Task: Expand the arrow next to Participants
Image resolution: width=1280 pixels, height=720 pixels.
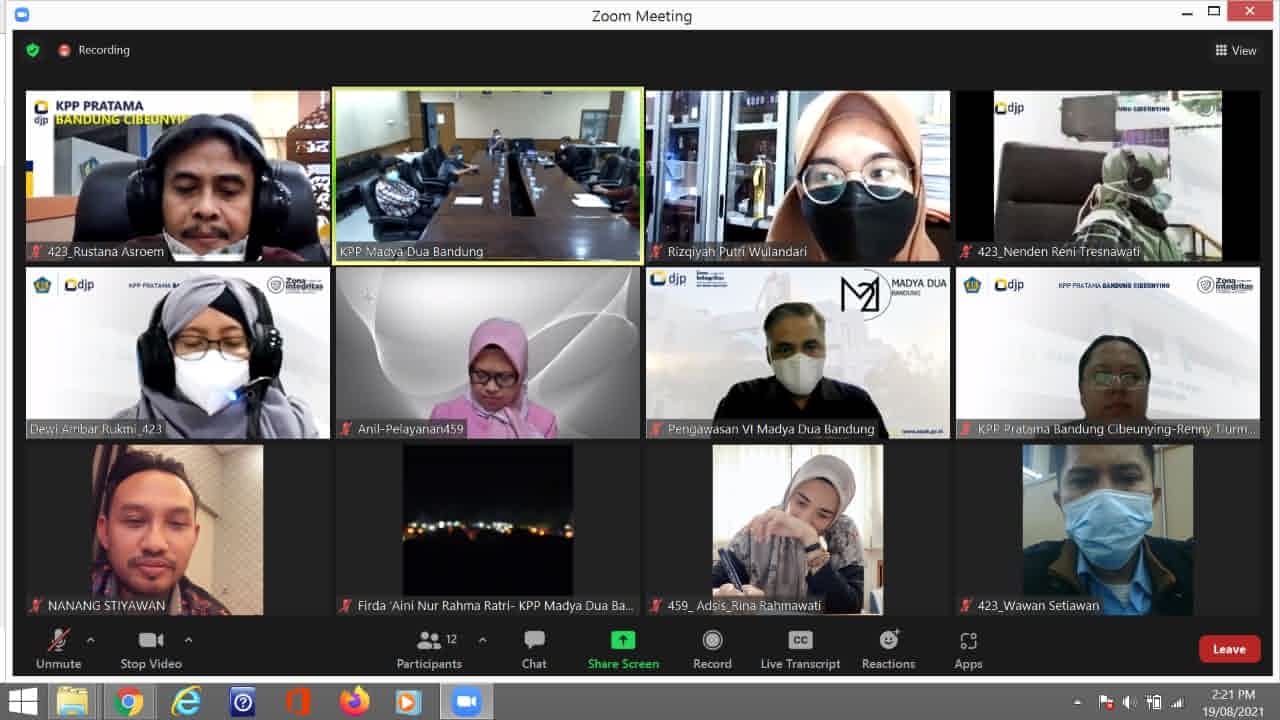Action: coord(482,640)
